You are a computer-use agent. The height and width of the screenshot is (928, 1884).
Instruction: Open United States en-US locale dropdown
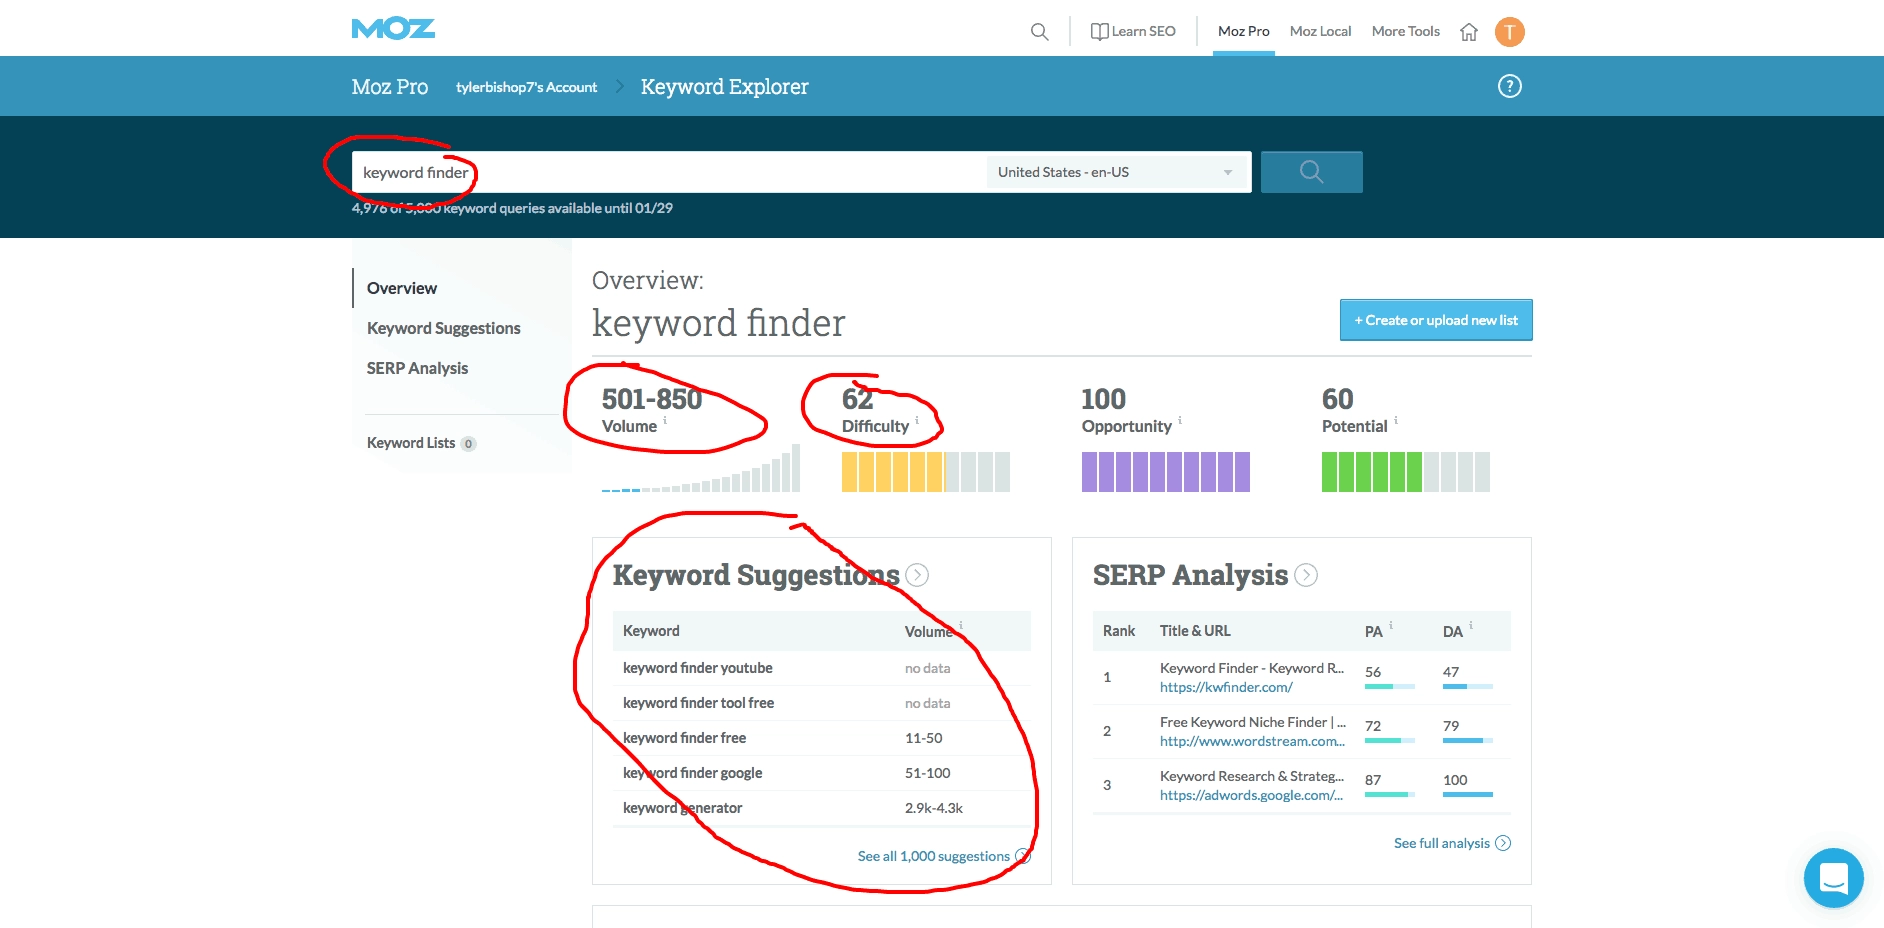pyautogui.click(x=1118, y=172)
